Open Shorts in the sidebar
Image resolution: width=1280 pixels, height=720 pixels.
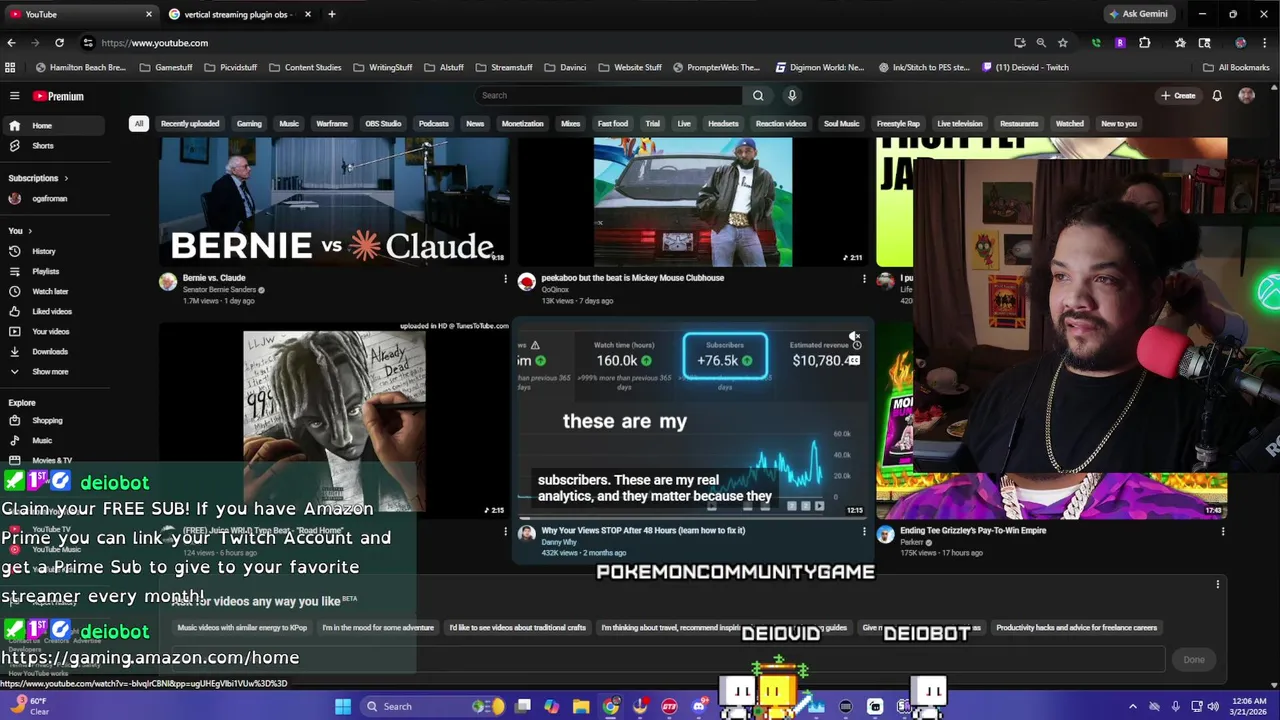click(52, 146)
